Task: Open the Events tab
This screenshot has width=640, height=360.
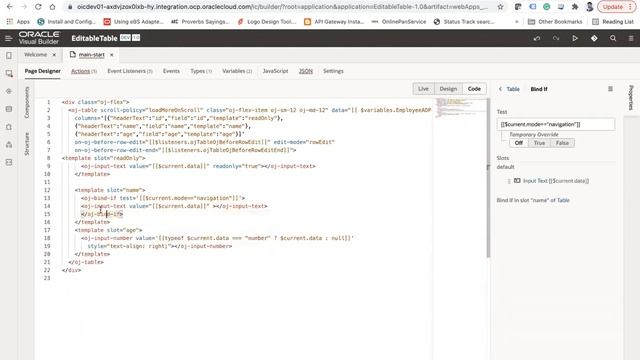Action: click(171, 71)
